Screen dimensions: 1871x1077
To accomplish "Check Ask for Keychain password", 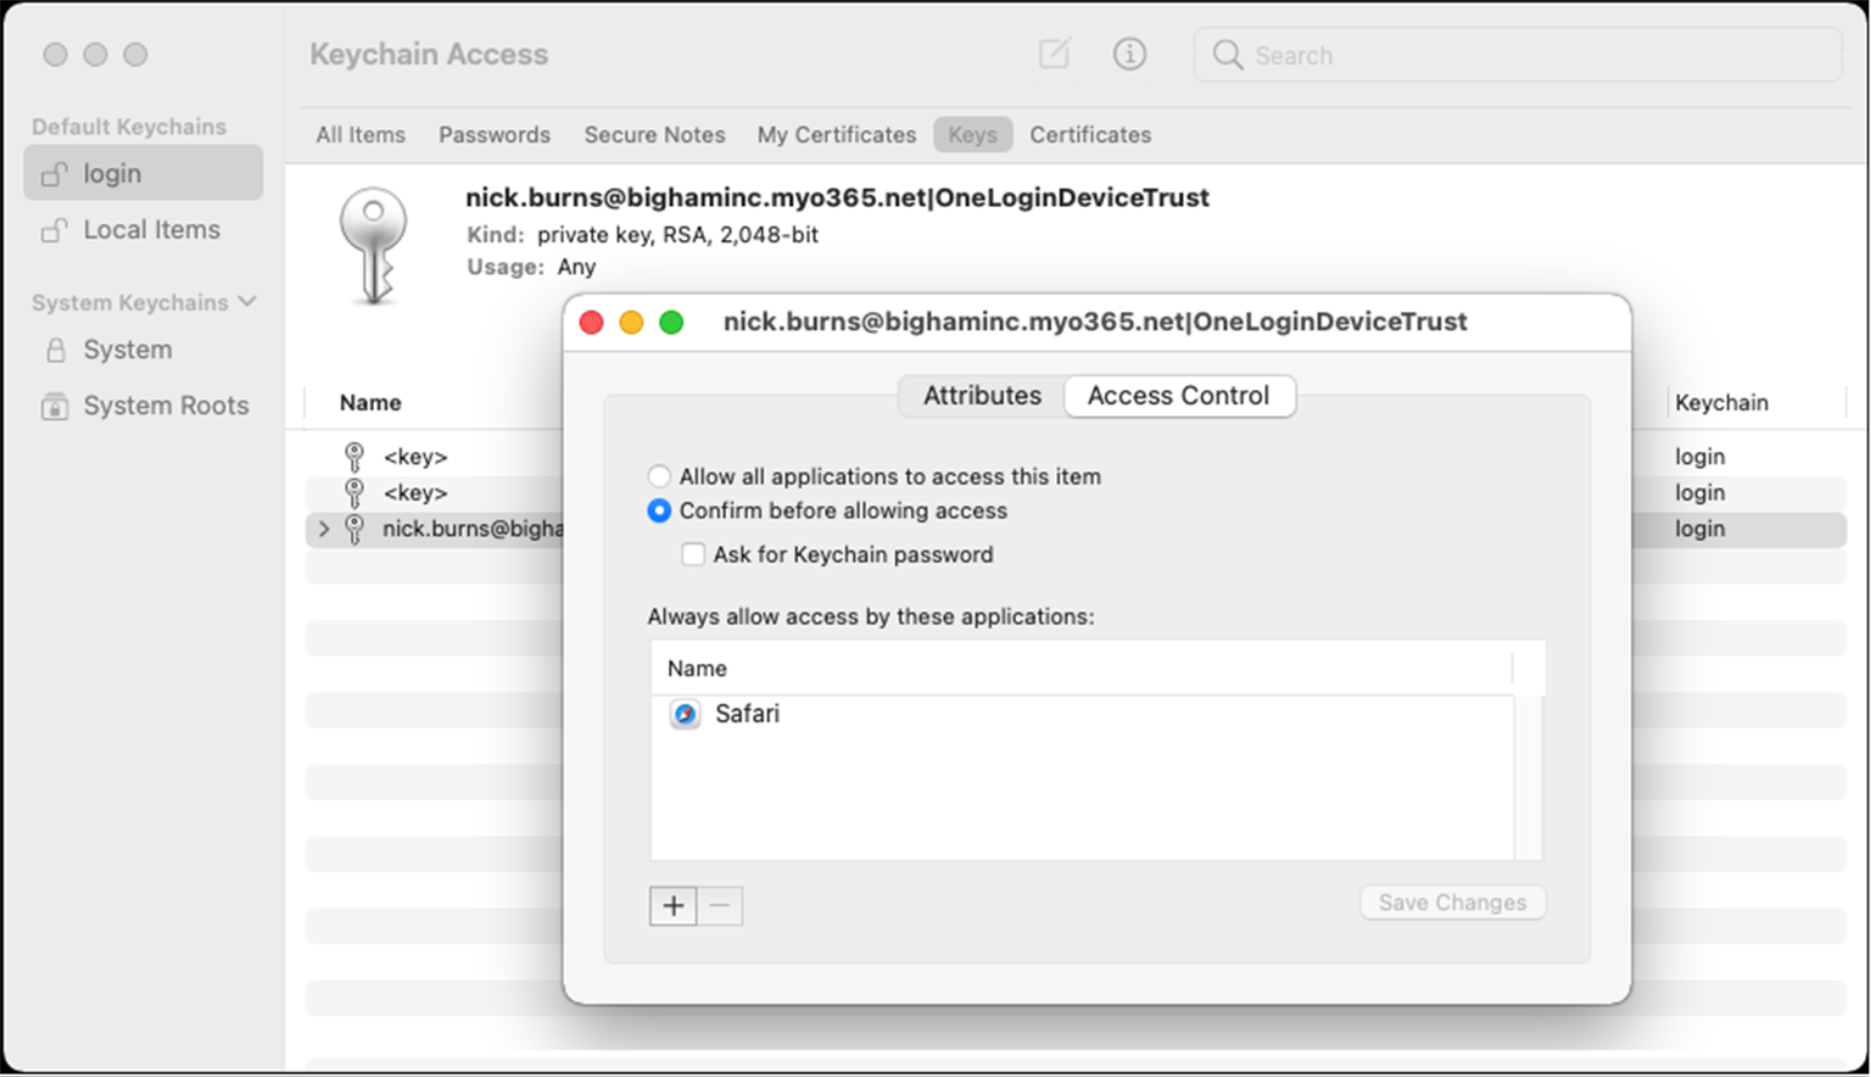I will click(x=693, y=554).
